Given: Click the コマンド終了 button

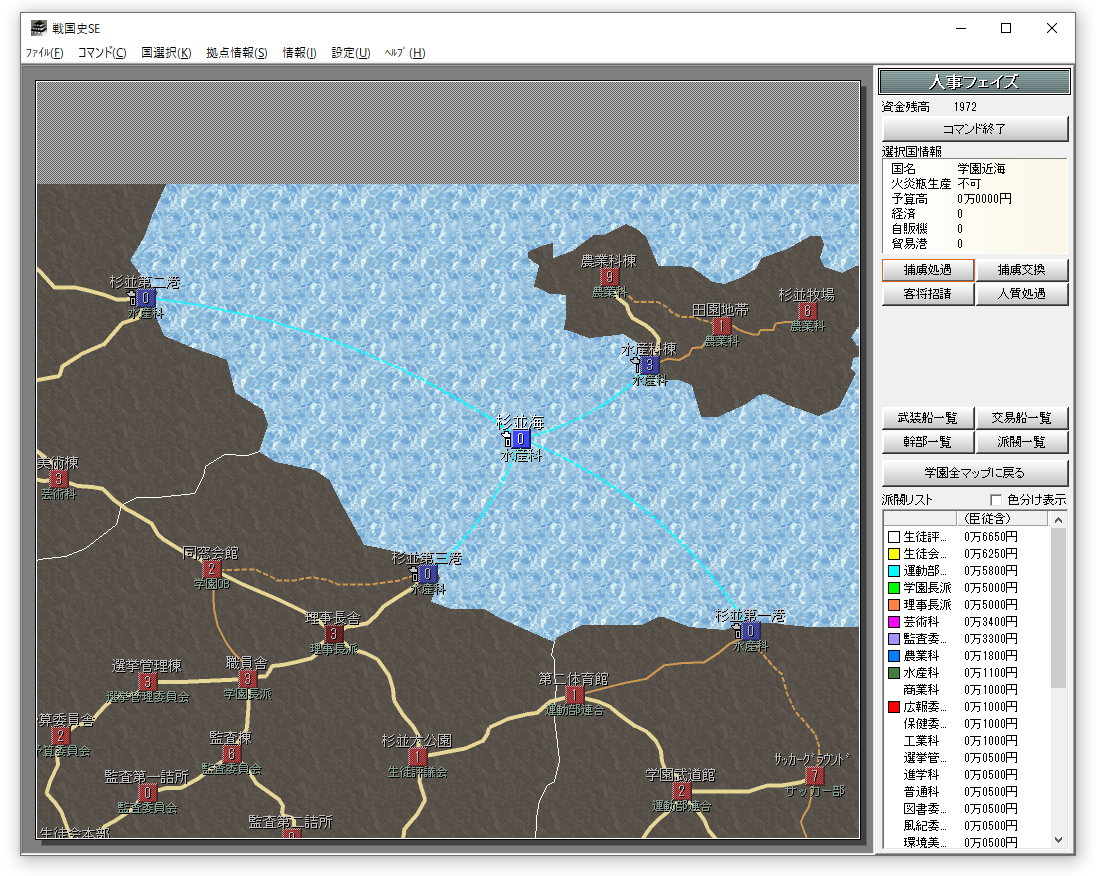Looking at the screenshot, I should (974, 129).
